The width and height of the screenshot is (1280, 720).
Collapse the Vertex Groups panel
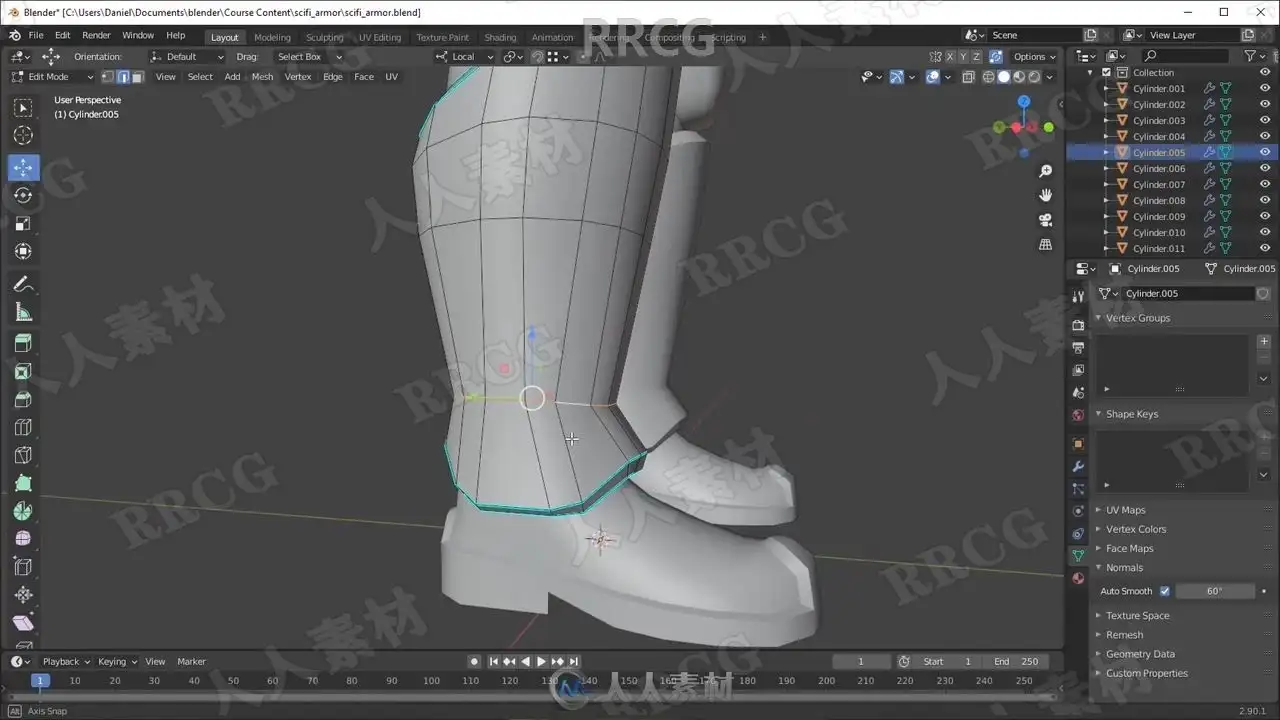[x=1137, y=318]
